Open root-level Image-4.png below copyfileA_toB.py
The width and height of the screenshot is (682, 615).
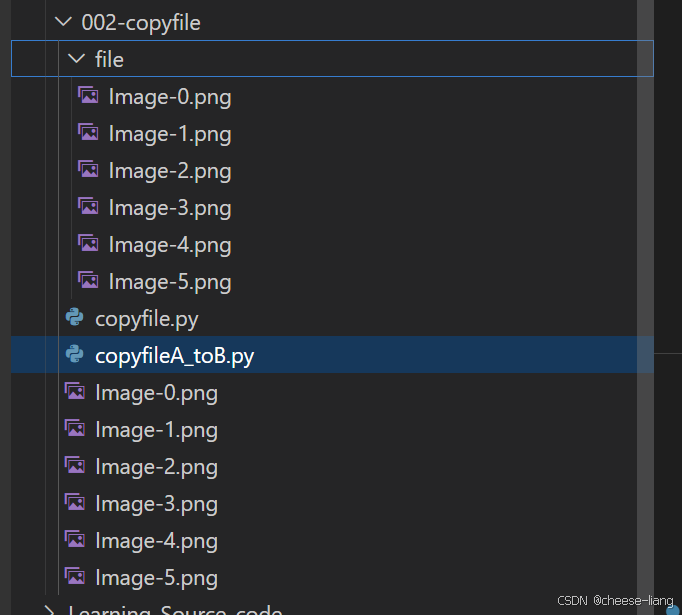click(x=156, y=541)
